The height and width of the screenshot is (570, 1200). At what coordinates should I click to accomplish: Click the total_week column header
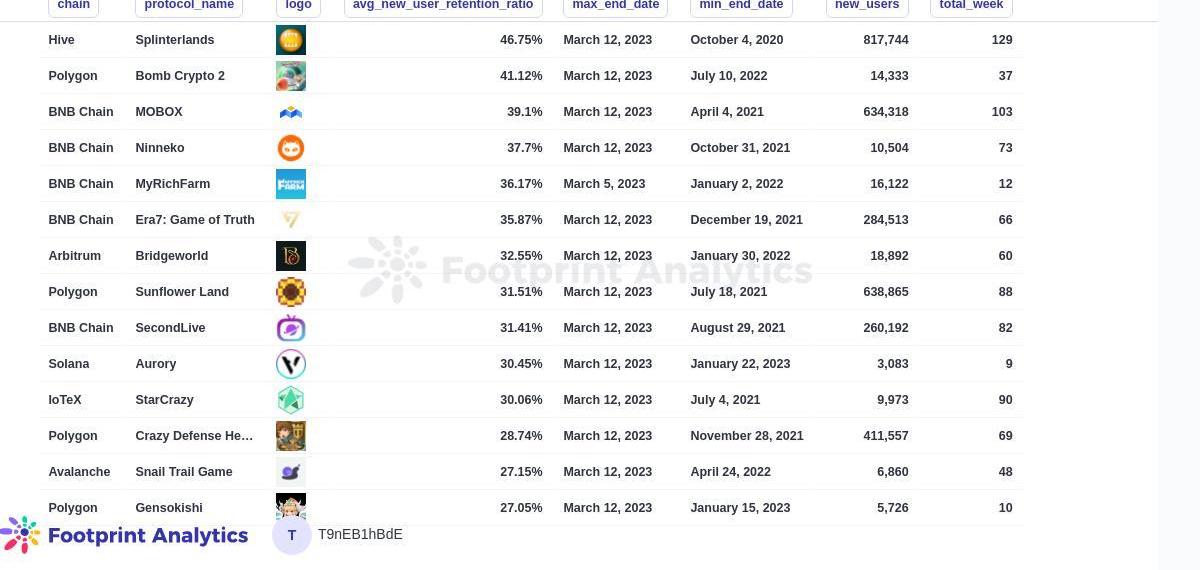(x=970, y=6)
